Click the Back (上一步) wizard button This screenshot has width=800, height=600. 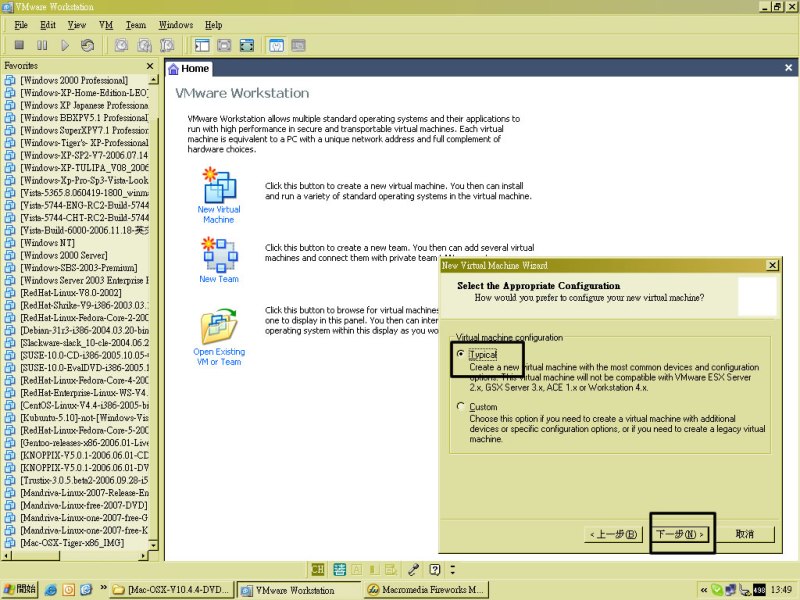coord(613,534)
